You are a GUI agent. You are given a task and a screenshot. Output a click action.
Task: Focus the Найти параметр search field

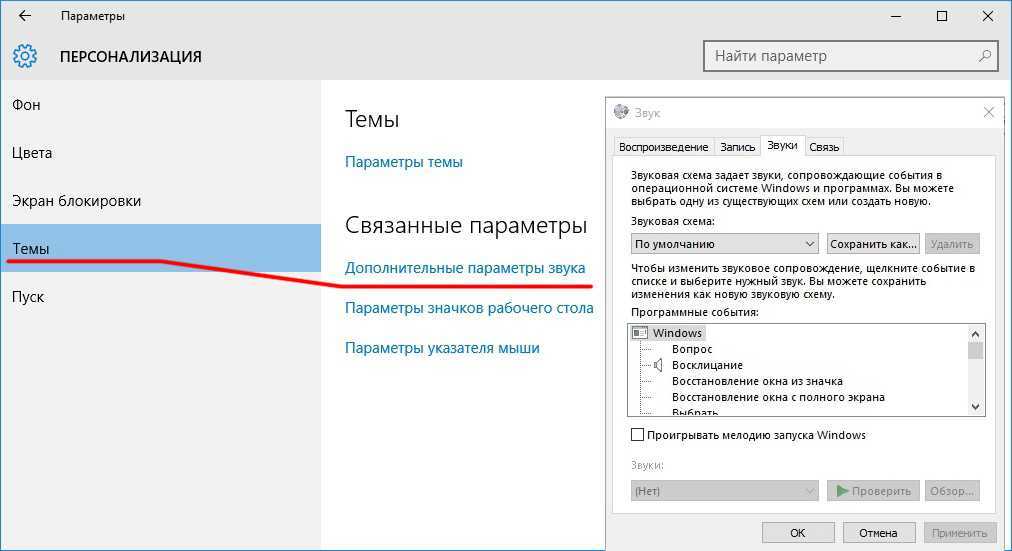click(x=851, y=56)
